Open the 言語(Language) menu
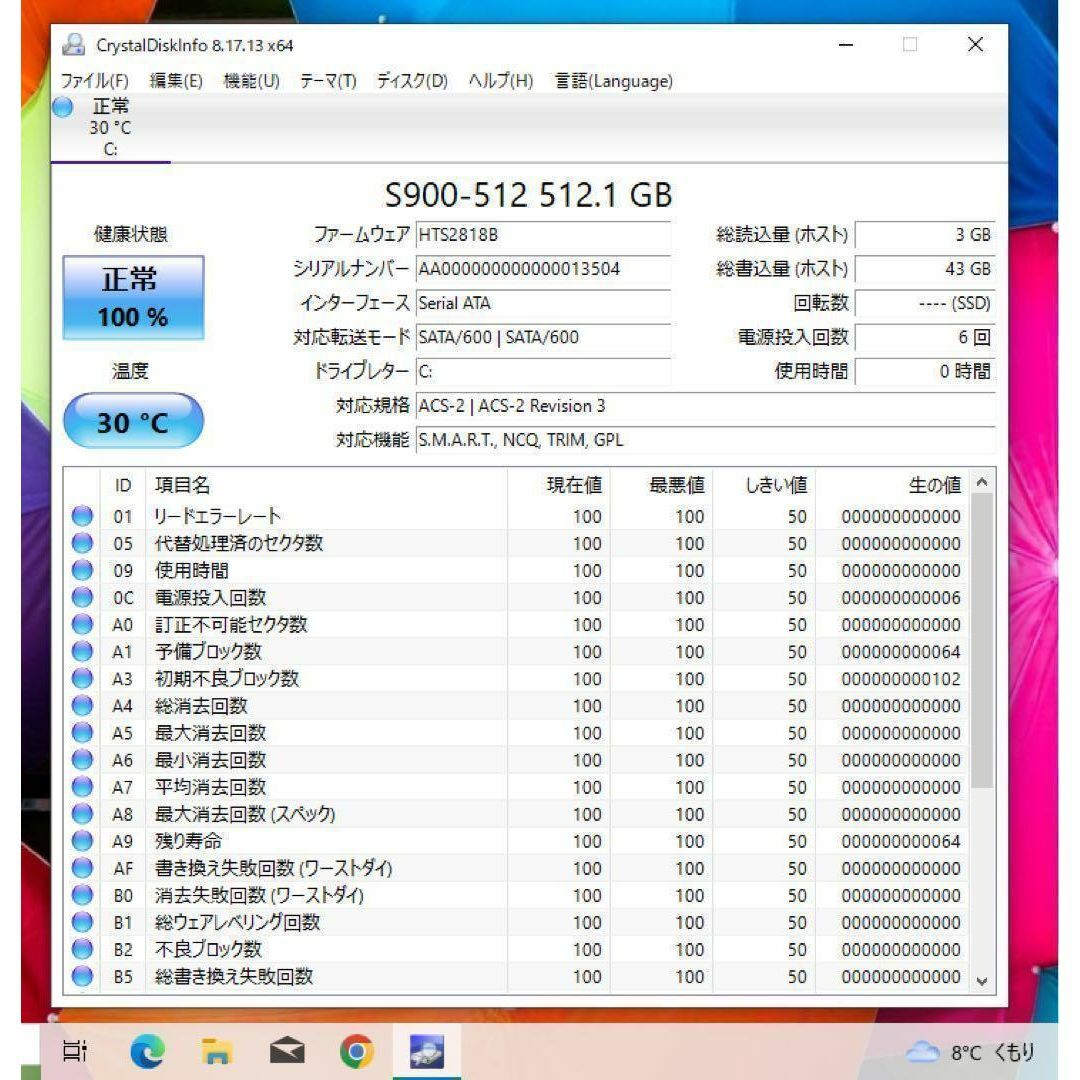The width and height of the screenshot is (1080, 1080). [x=614, y=81]
